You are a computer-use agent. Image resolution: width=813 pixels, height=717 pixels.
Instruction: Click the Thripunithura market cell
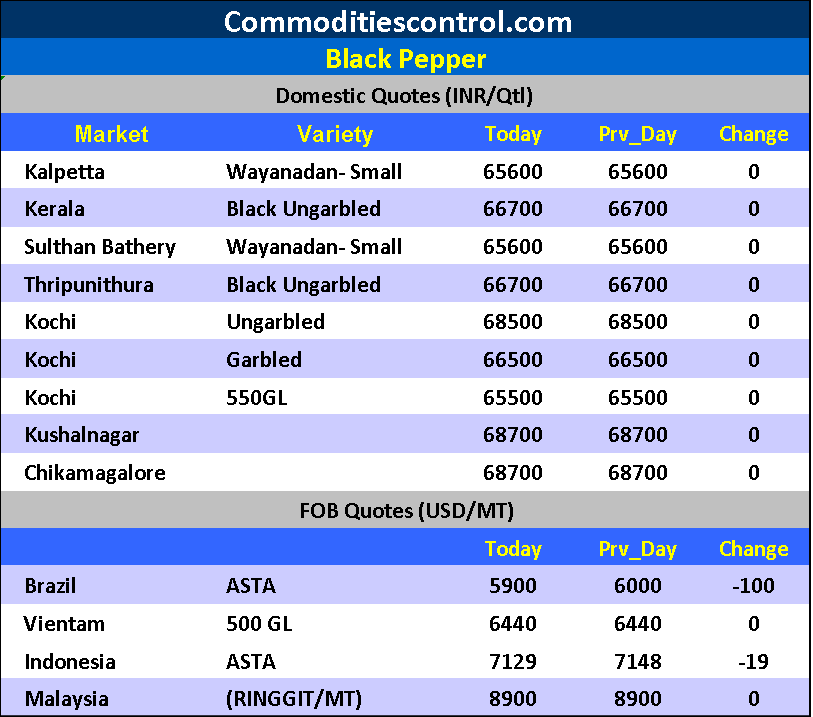[89, 285]
